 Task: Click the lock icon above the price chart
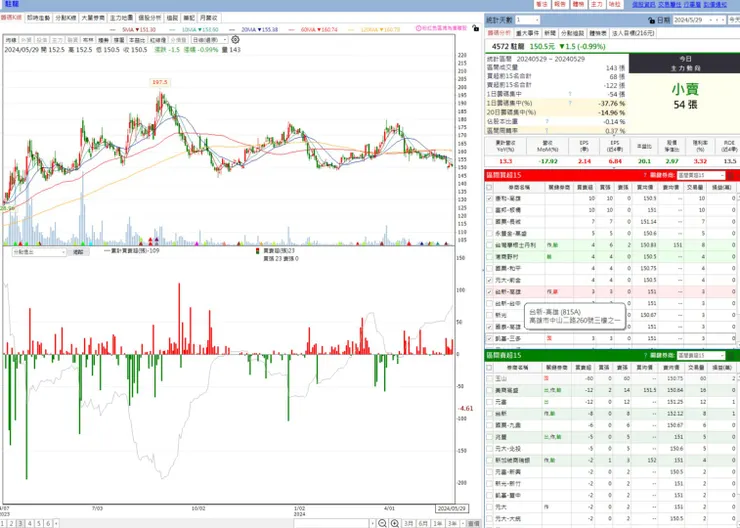coord(475,28)
